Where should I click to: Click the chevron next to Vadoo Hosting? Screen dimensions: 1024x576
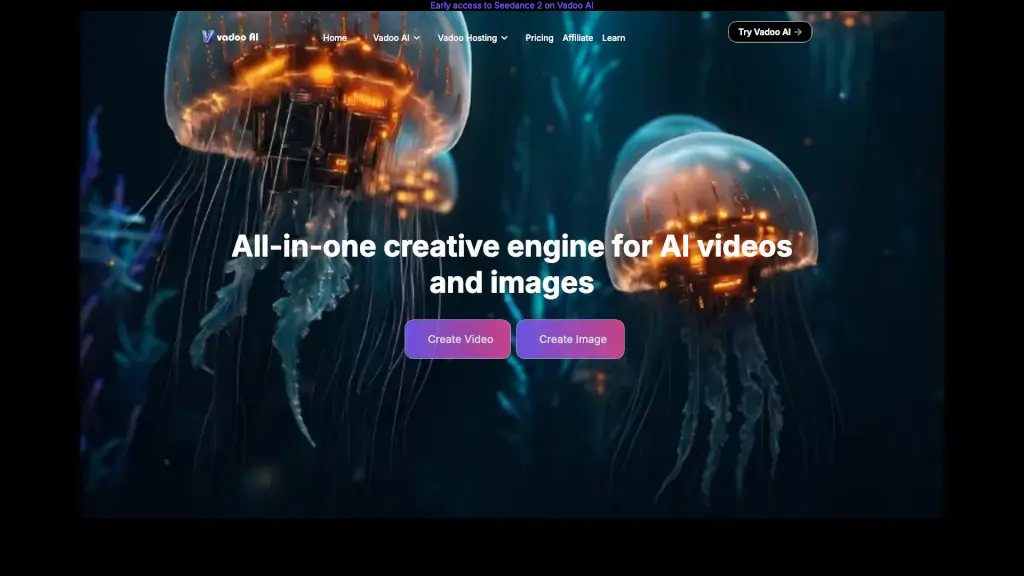click(x=504, y=38)
